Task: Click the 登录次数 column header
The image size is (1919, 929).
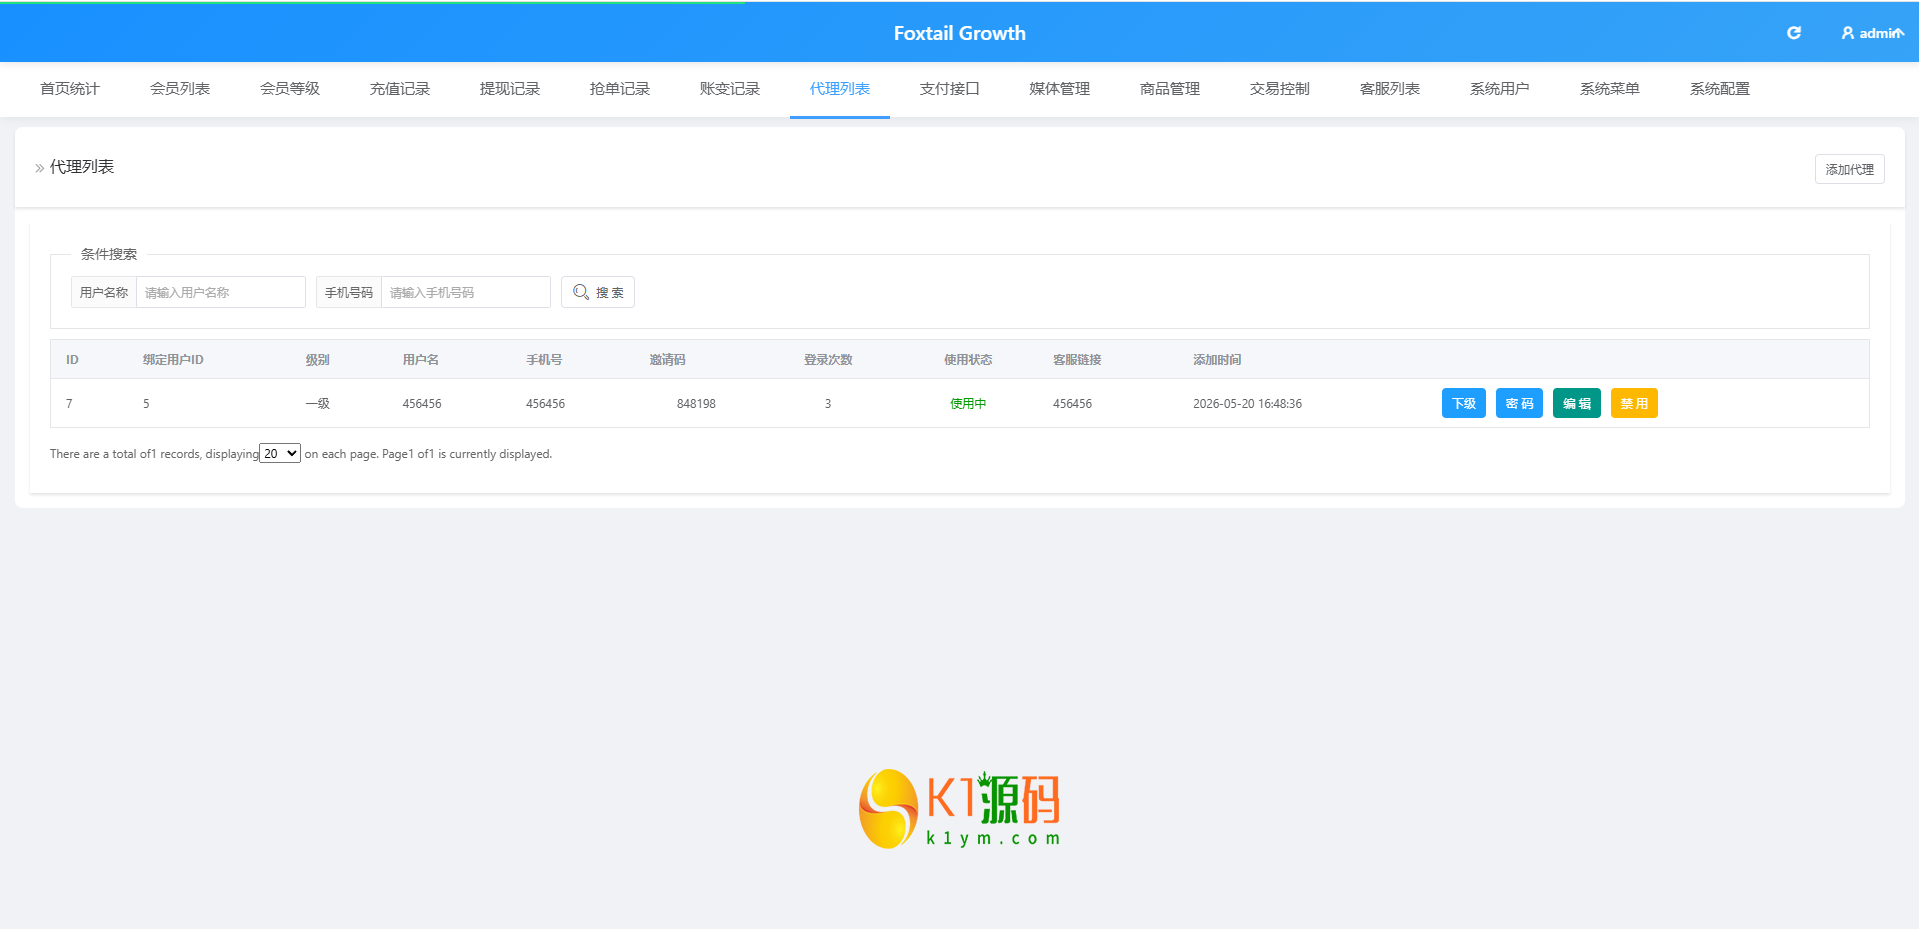Action: tap(828, 360)
